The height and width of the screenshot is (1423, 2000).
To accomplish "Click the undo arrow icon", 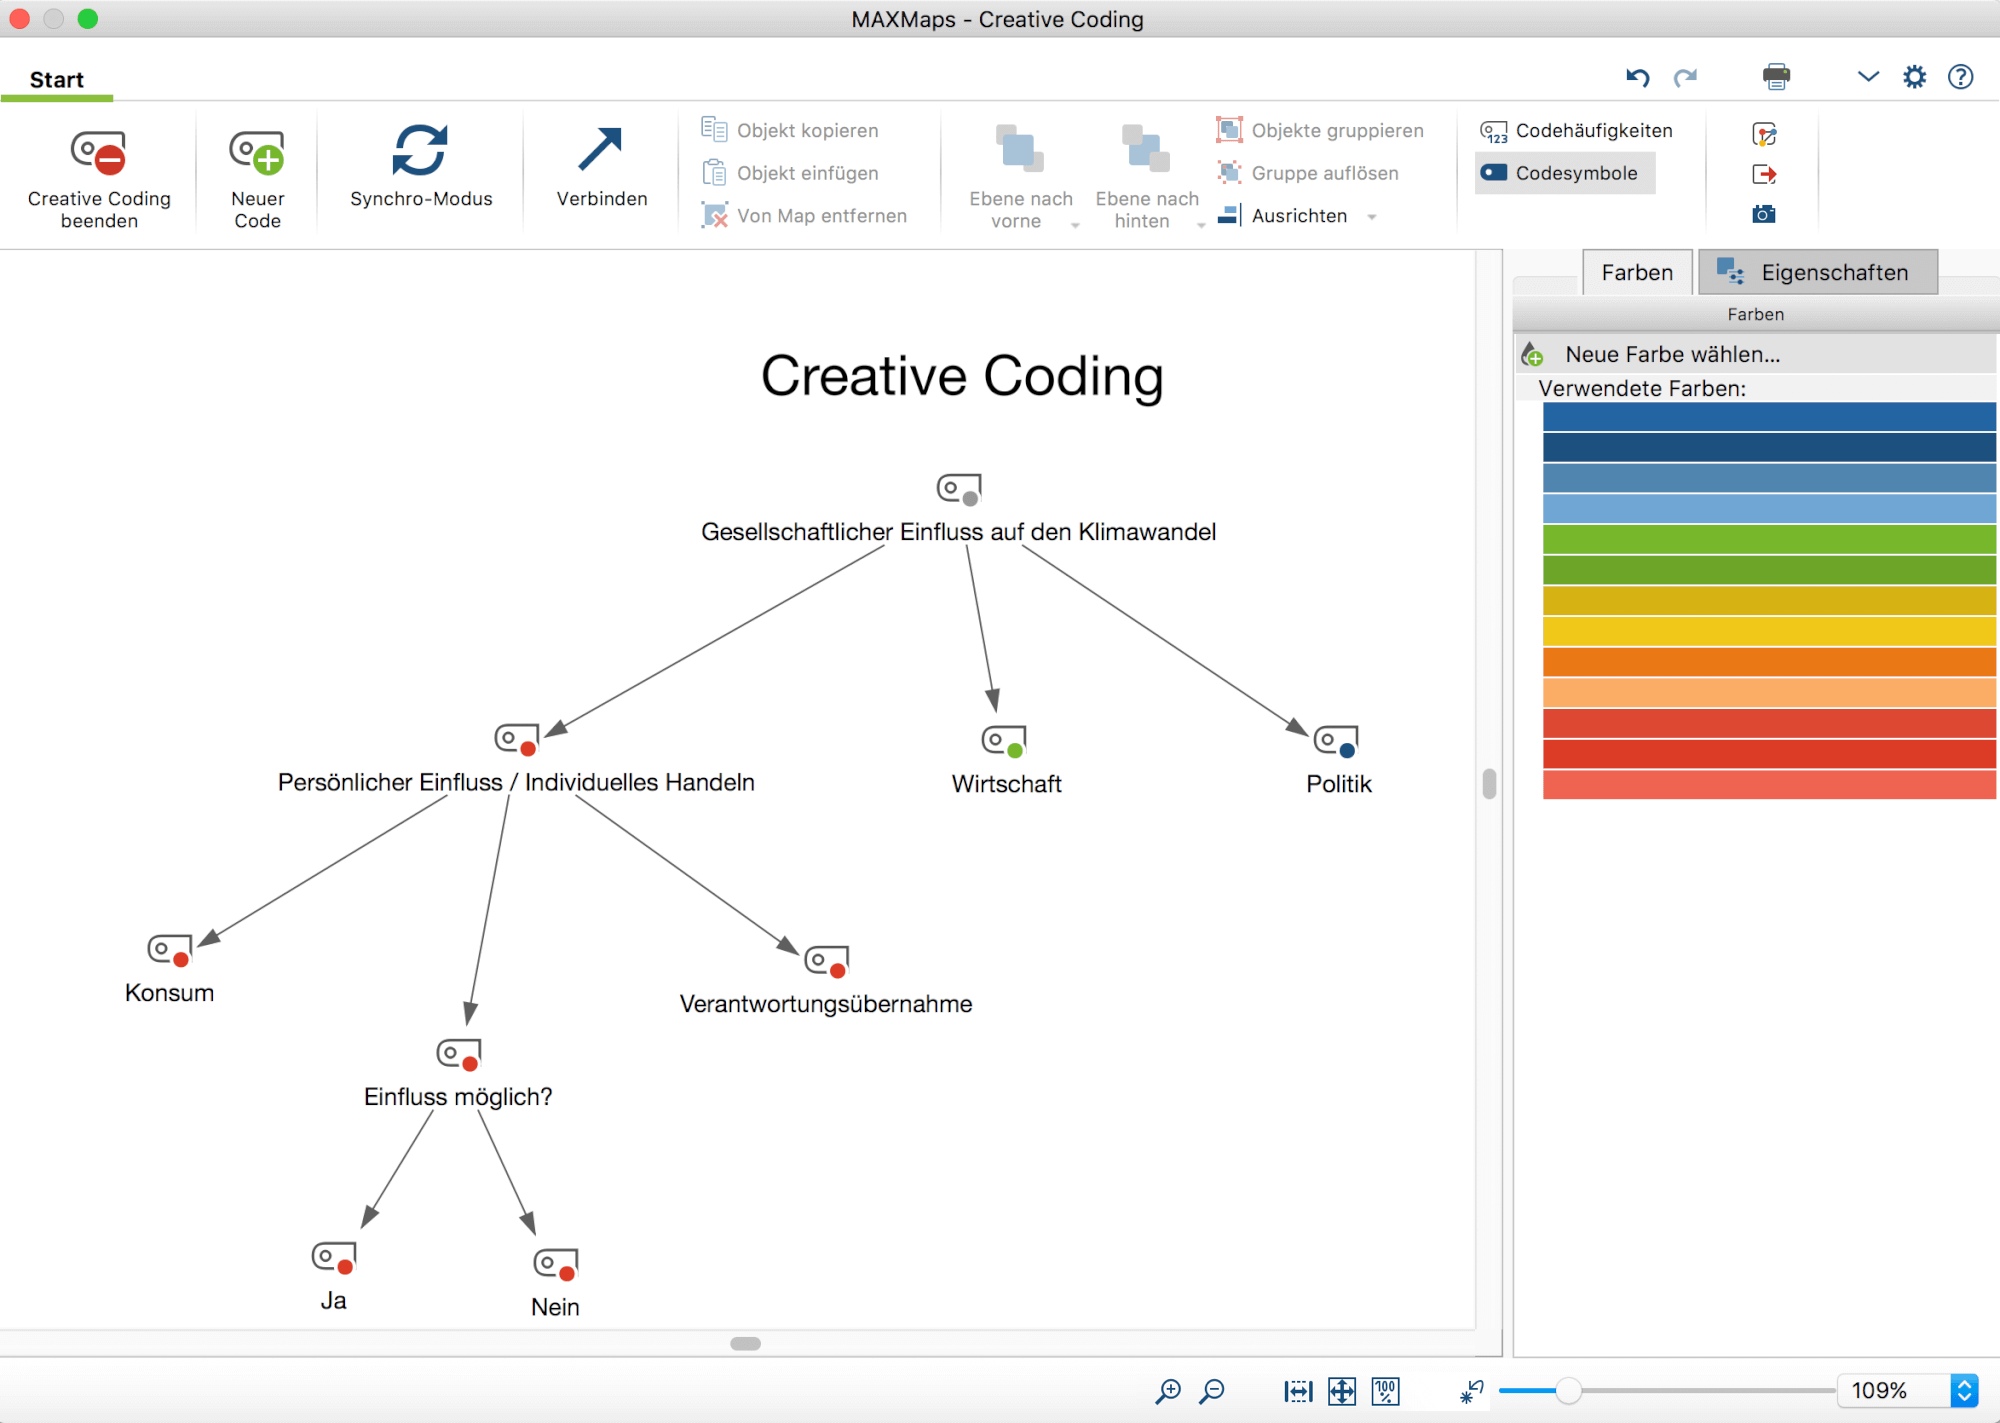I will pos(1637,77).
